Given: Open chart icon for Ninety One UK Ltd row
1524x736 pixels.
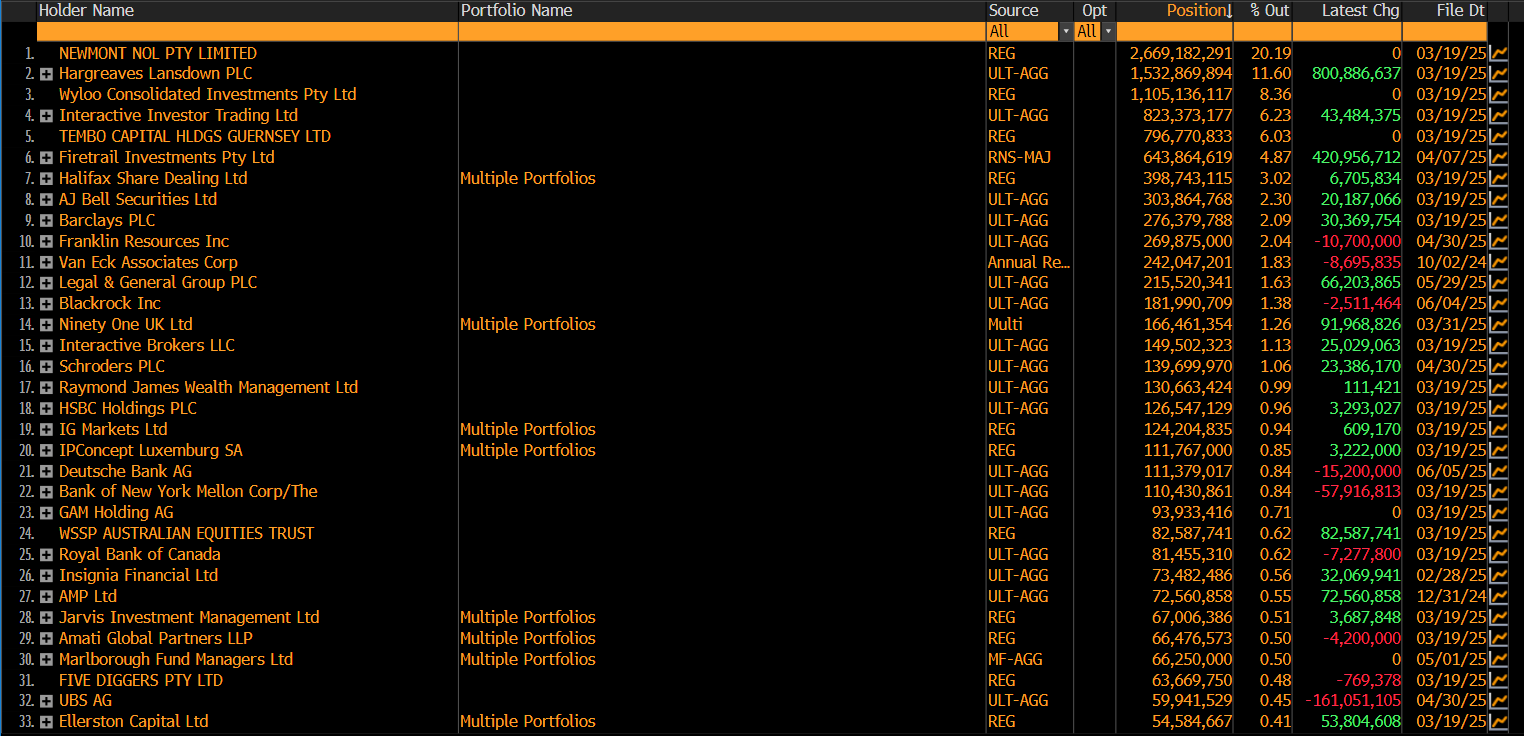Looking at the screenshot, I should coord(1498,325).
